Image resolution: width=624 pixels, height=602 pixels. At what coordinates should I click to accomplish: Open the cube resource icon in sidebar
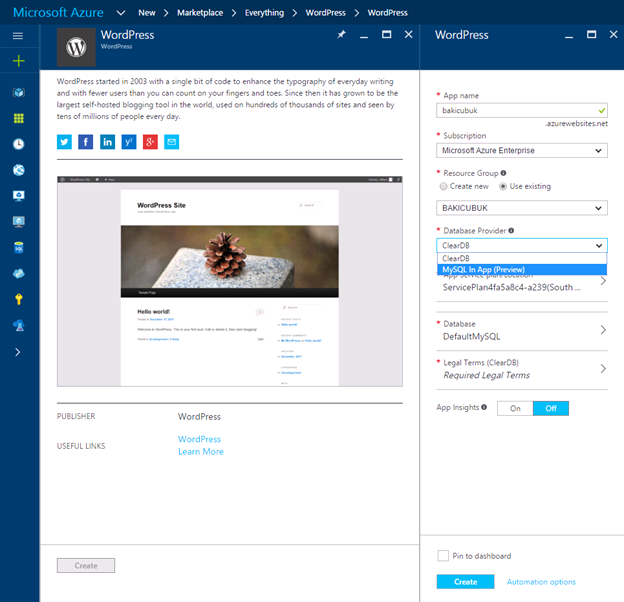coord(18,92)
